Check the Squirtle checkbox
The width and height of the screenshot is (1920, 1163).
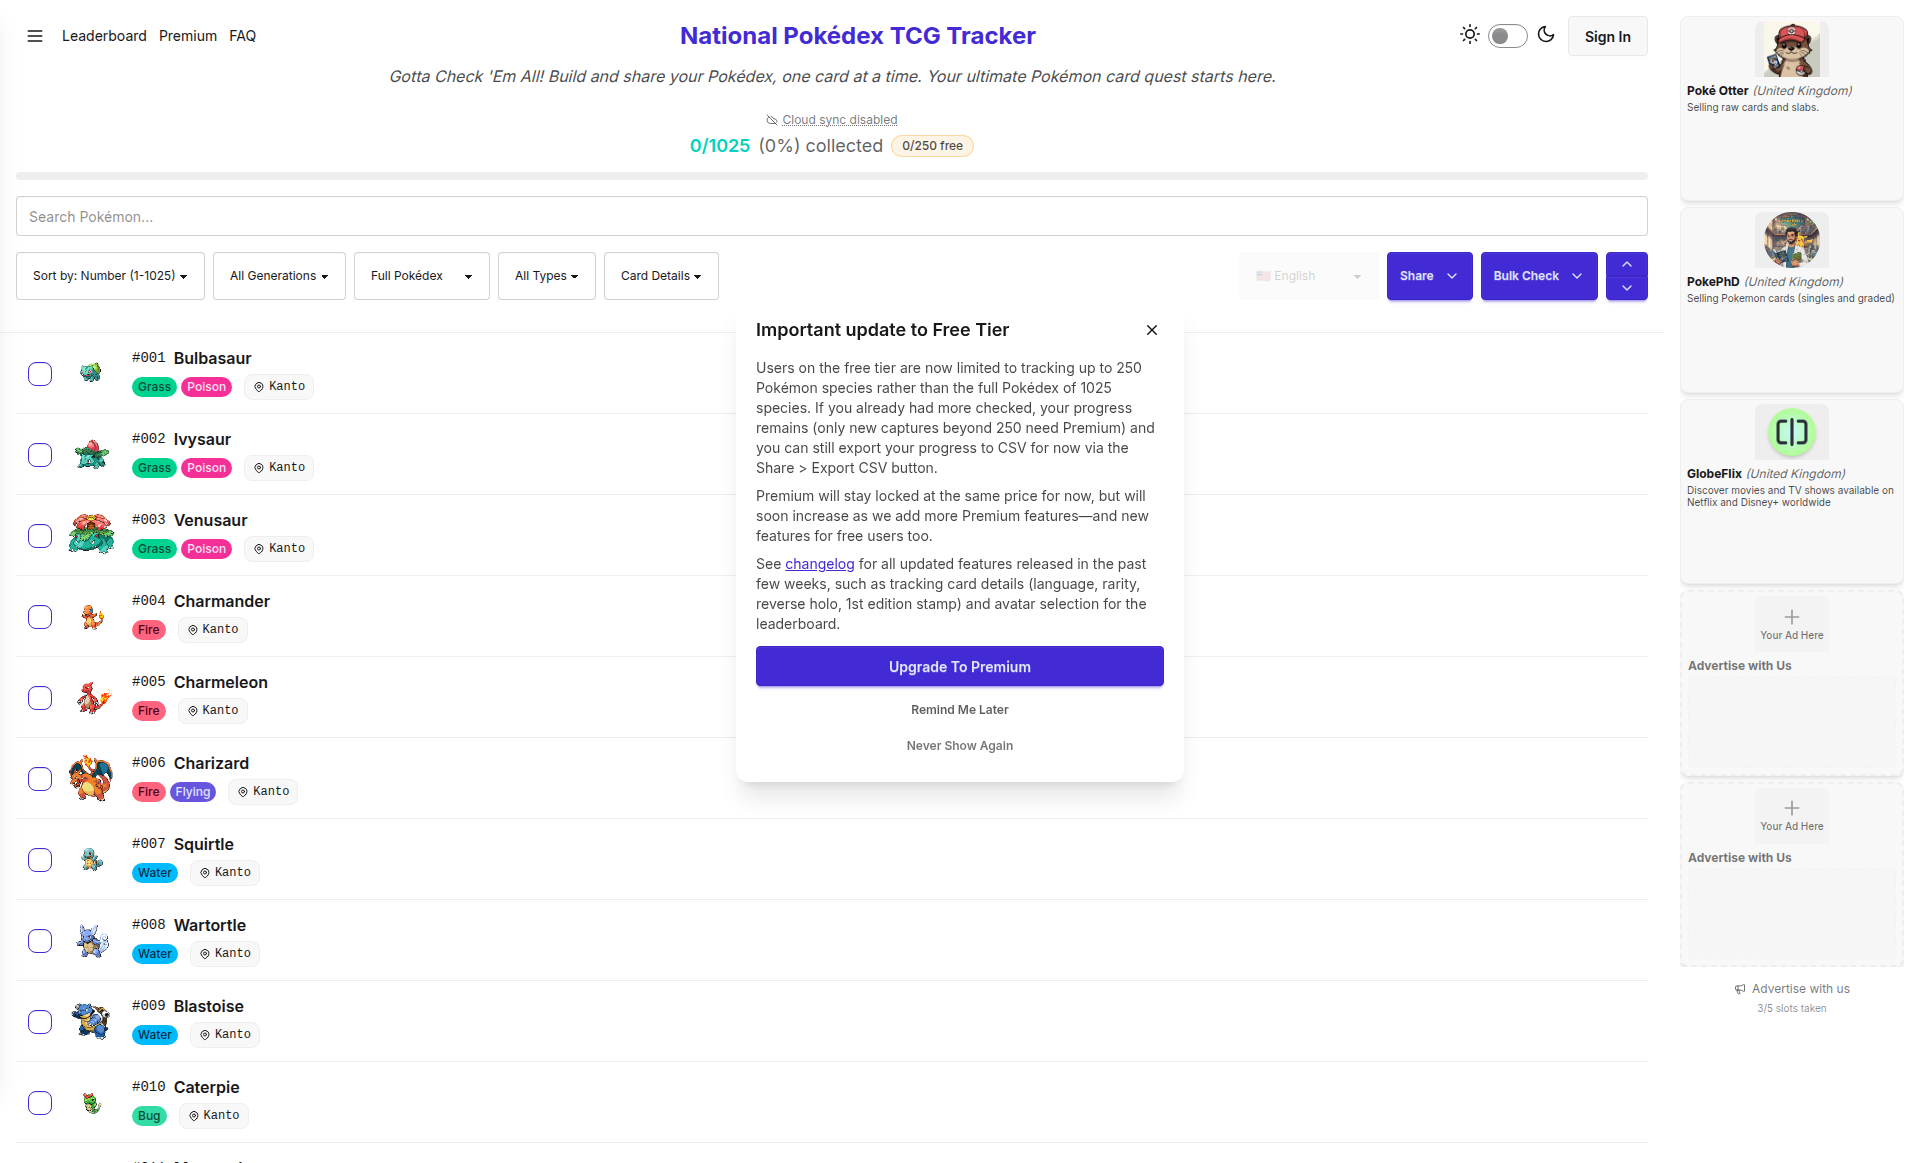[x=40, y=860]
